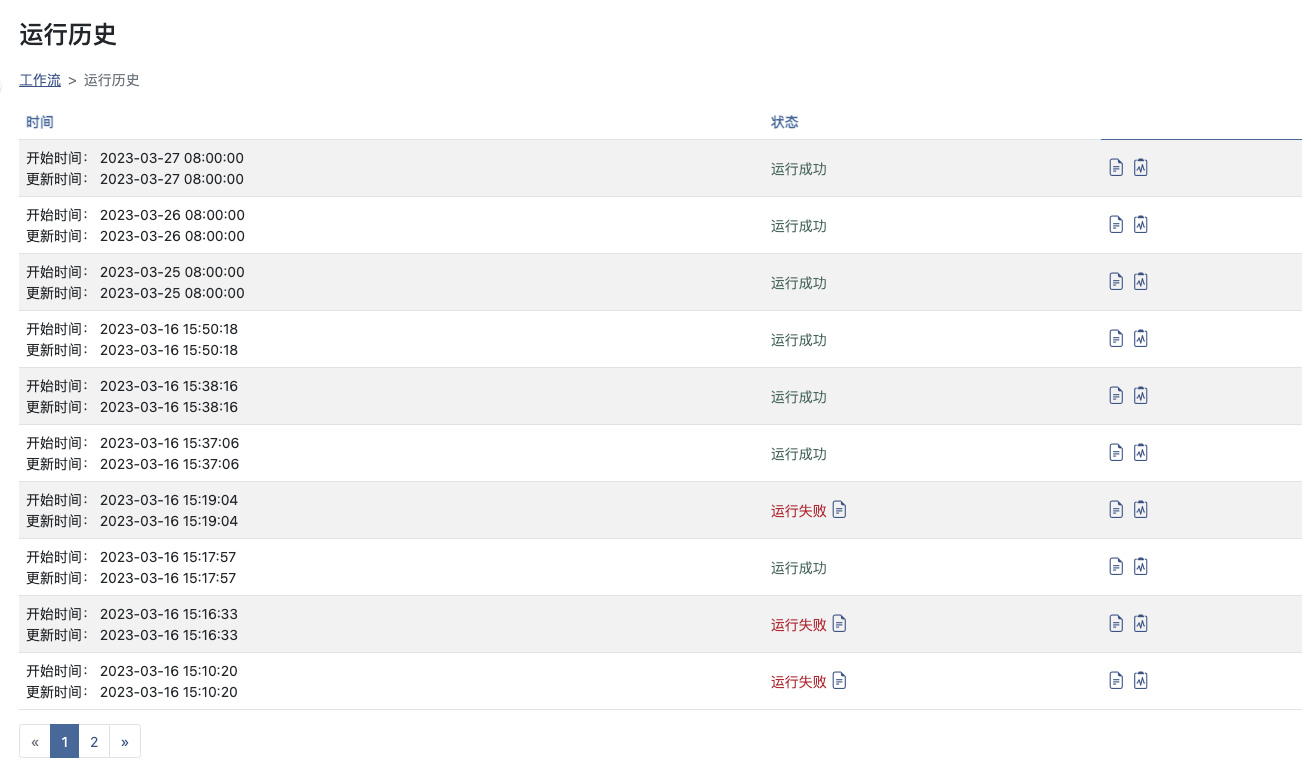
Task: Open clipboard chart icon for 2023-03-26 08:00:00 run
Action: point(1141,224)
